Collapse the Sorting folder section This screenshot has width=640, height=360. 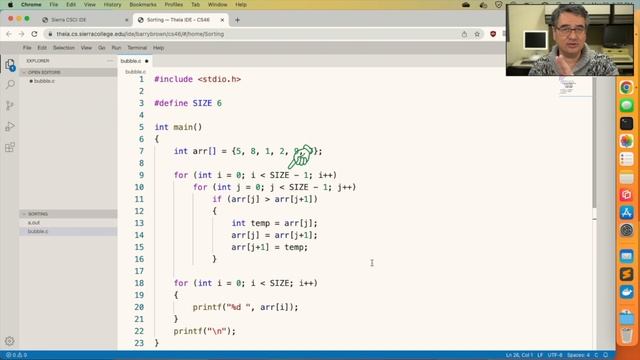pos(69,214)
